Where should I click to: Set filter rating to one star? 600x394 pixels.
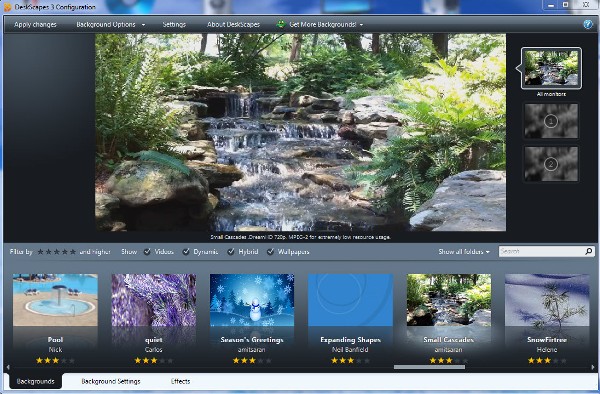(40, 252)
